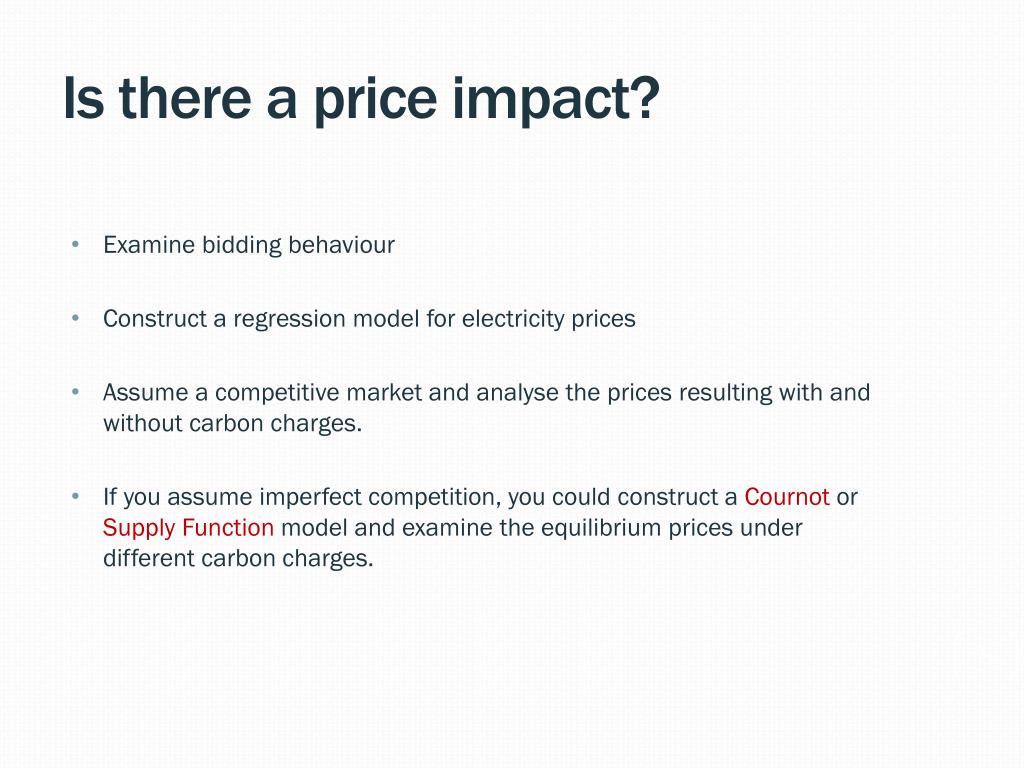Click 'imperfect competition' phrase in last bullet
Screen dimensions: 1024x768
click(x=380, y=498)
